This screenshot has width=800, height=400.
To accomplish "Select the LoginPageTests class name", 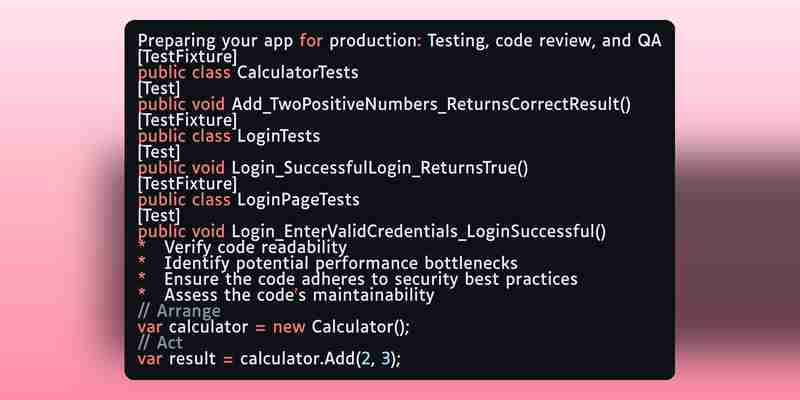I will [298, 199].
